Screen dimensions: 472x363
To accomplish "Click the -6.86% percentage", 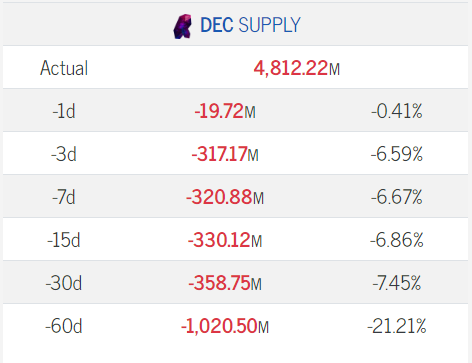I will pyautogui.click(x=397, y=240).
